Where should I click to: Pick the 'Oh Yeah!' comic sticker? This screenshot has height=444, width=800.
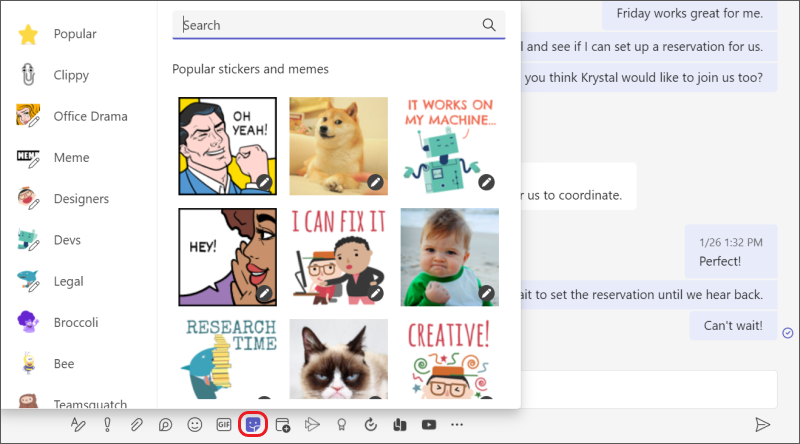pyautogui.click(x=228, y=146)
